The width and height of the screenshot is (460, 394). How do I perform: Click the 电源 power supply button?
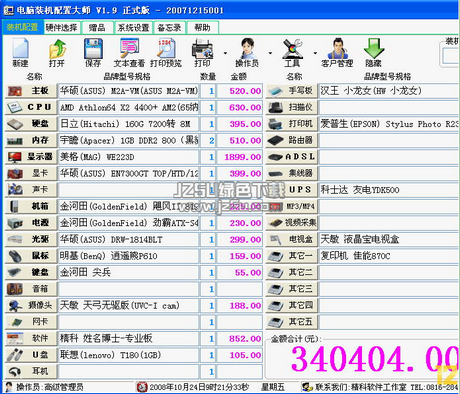pyautogui.click(x=31, y=223)
